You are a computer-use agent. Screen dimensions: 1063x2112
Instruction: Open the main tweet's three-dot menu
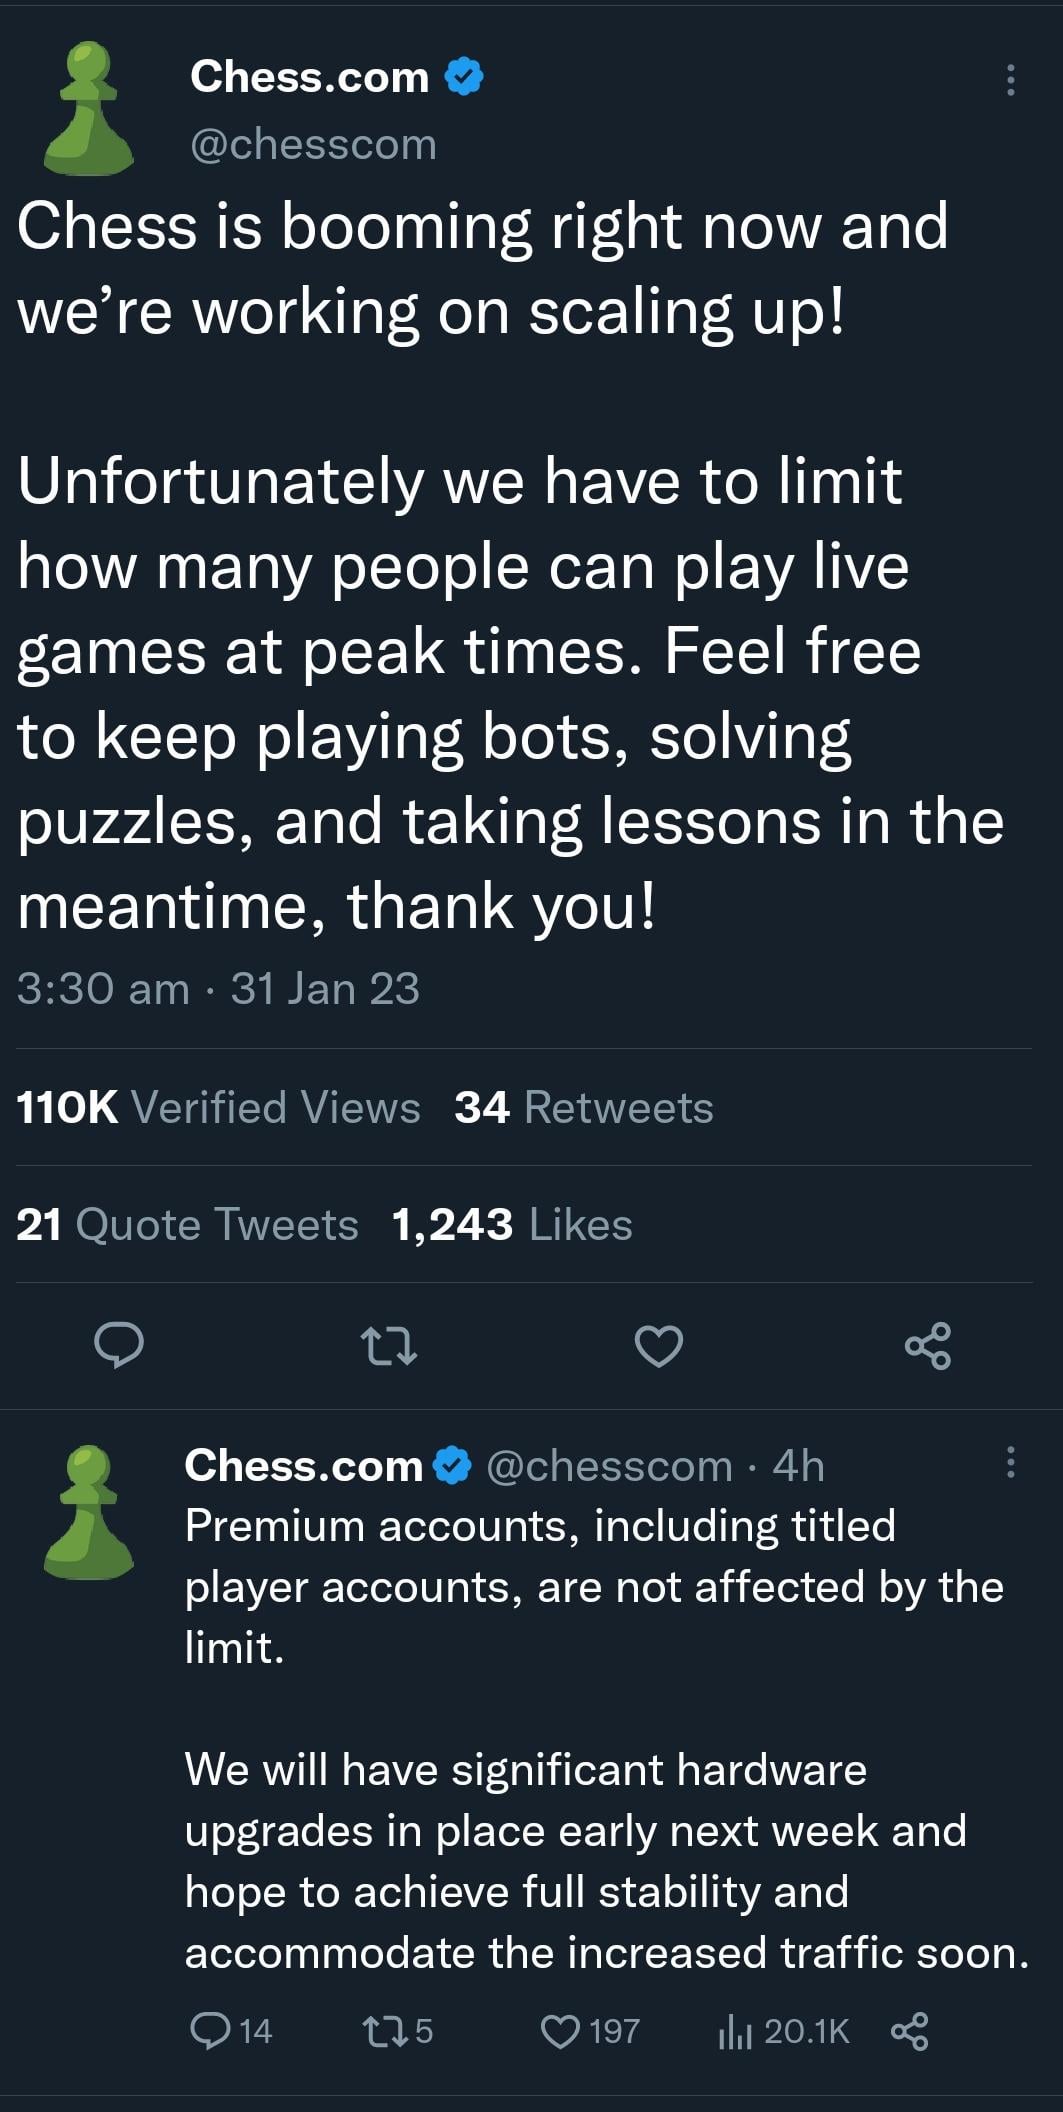pyautogui.click(x=1011, y=79)
